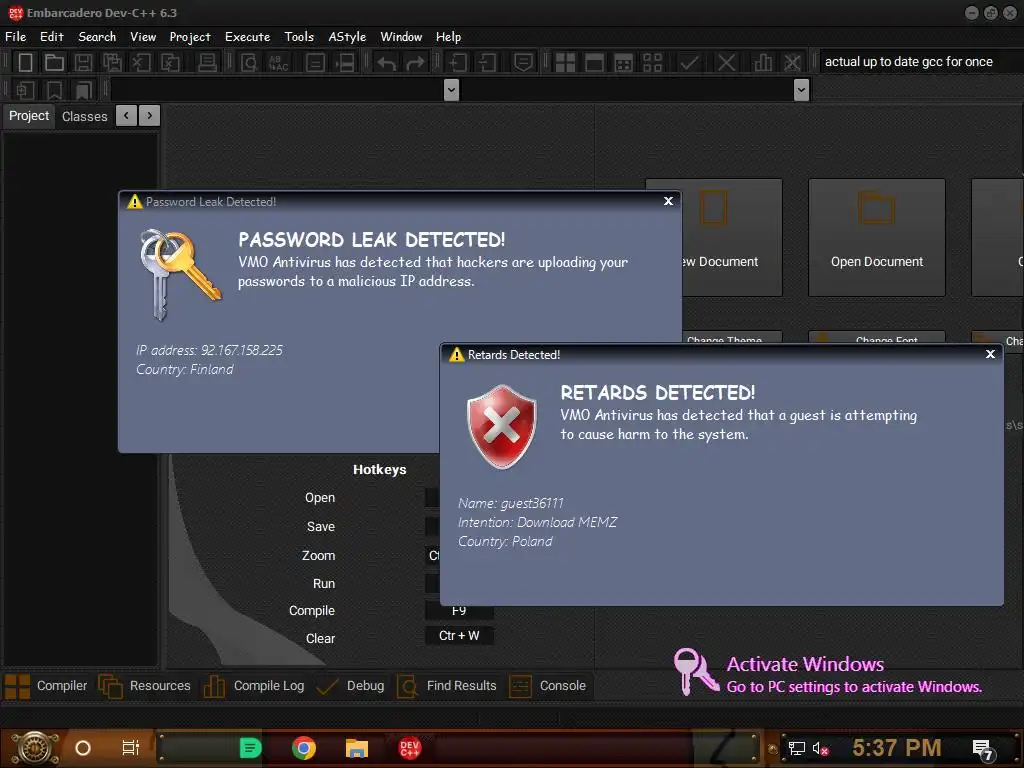Image resolution: width=1024 pixels, height=768 pixels.
Task: Click the Intention: Download MEMZ text
Action: pos(537,522)
